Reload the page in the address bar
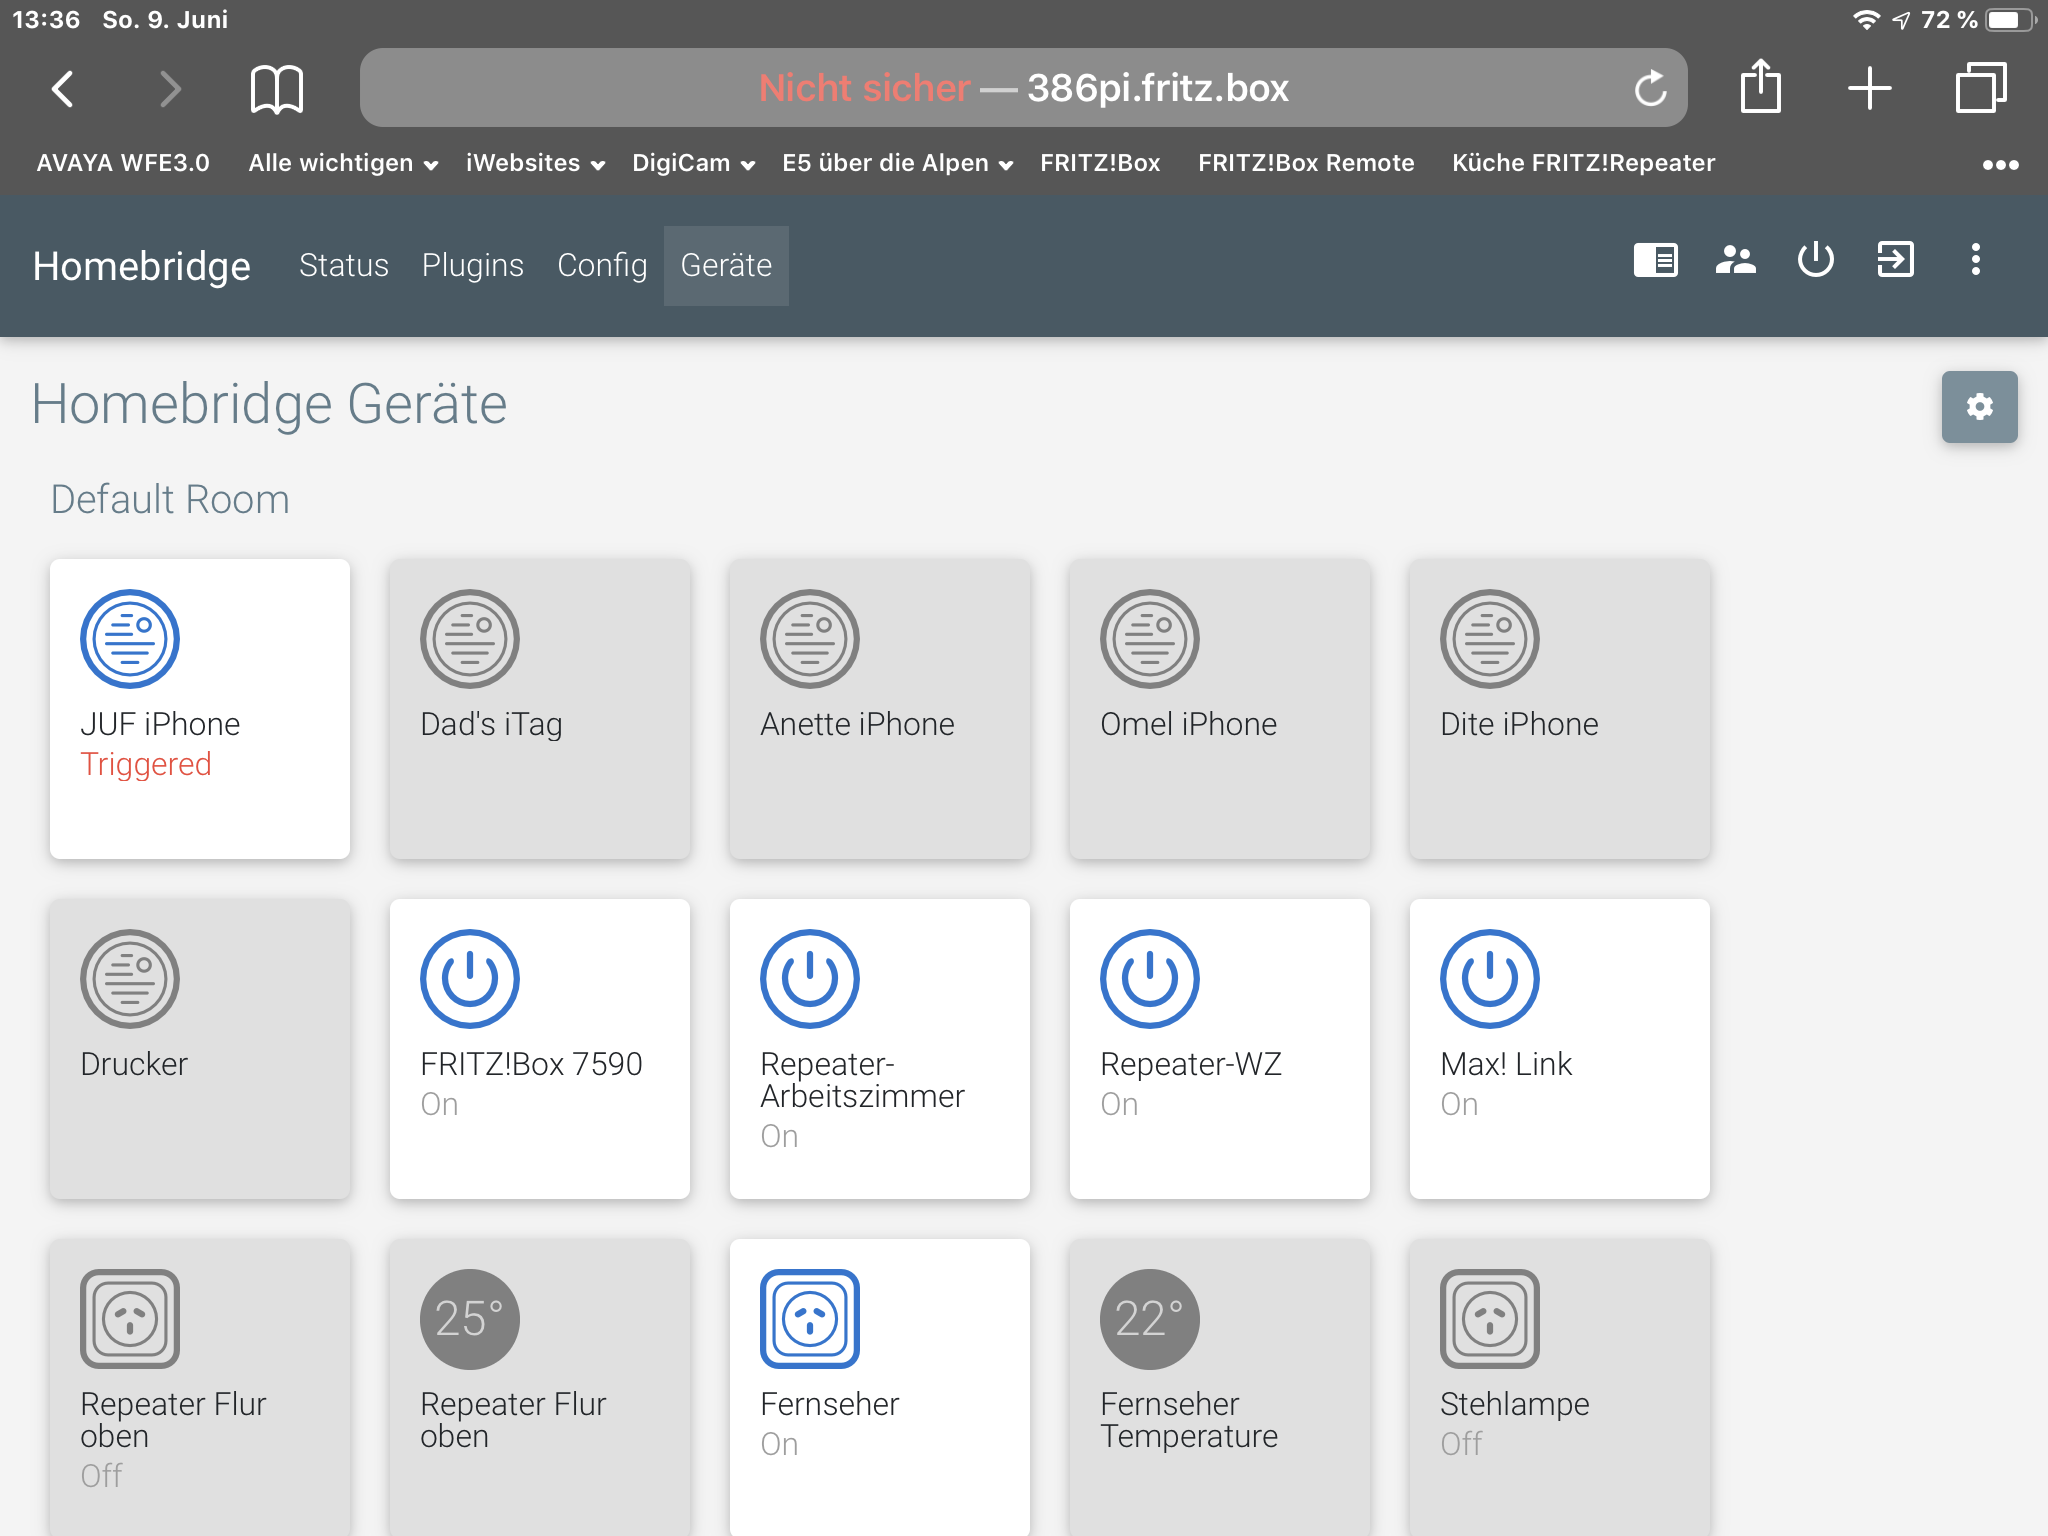This screenshot has width=2048, height=1536. pyautogui.click(x=1650, y=89)
